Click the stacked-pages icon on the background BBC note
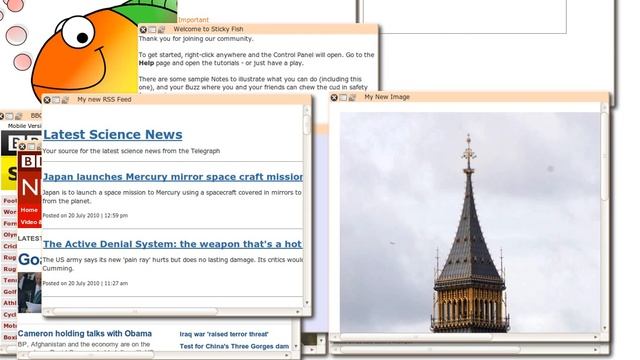The width and height of the screenshot is (640, 360). (x=18, y=116)
